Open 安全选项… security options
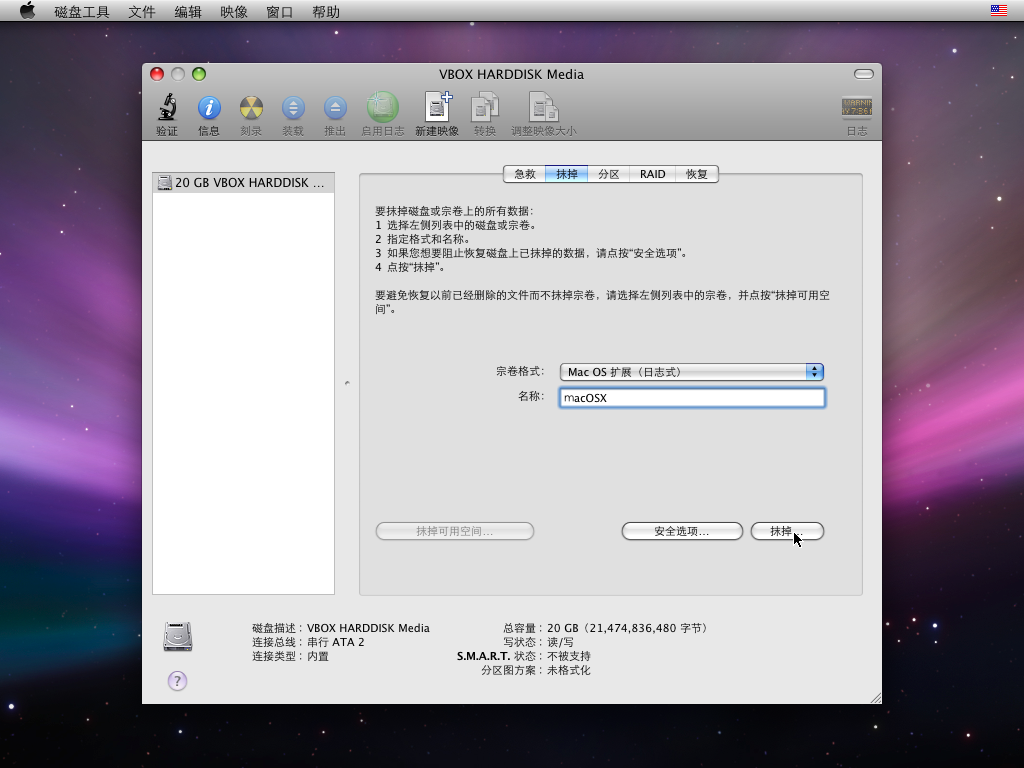The width and height of the screenshot is (1024, 768). (x=682, y=531)
